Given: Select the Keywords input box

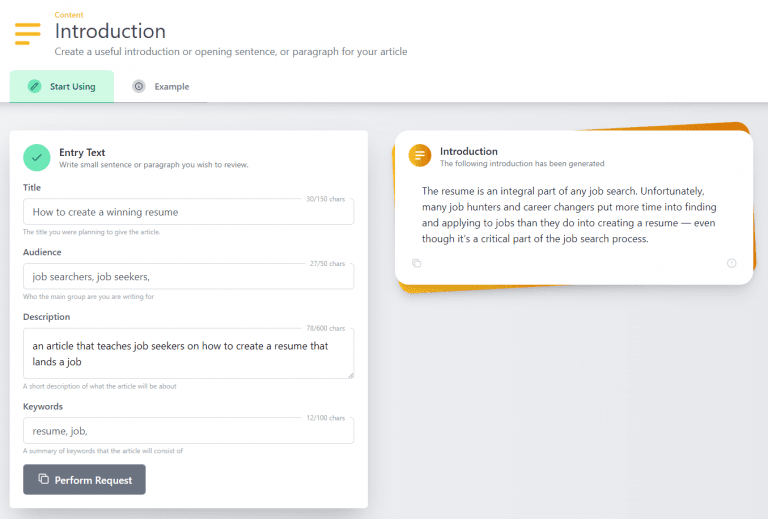Looking at the screenshot, I should tap(188, 430).
